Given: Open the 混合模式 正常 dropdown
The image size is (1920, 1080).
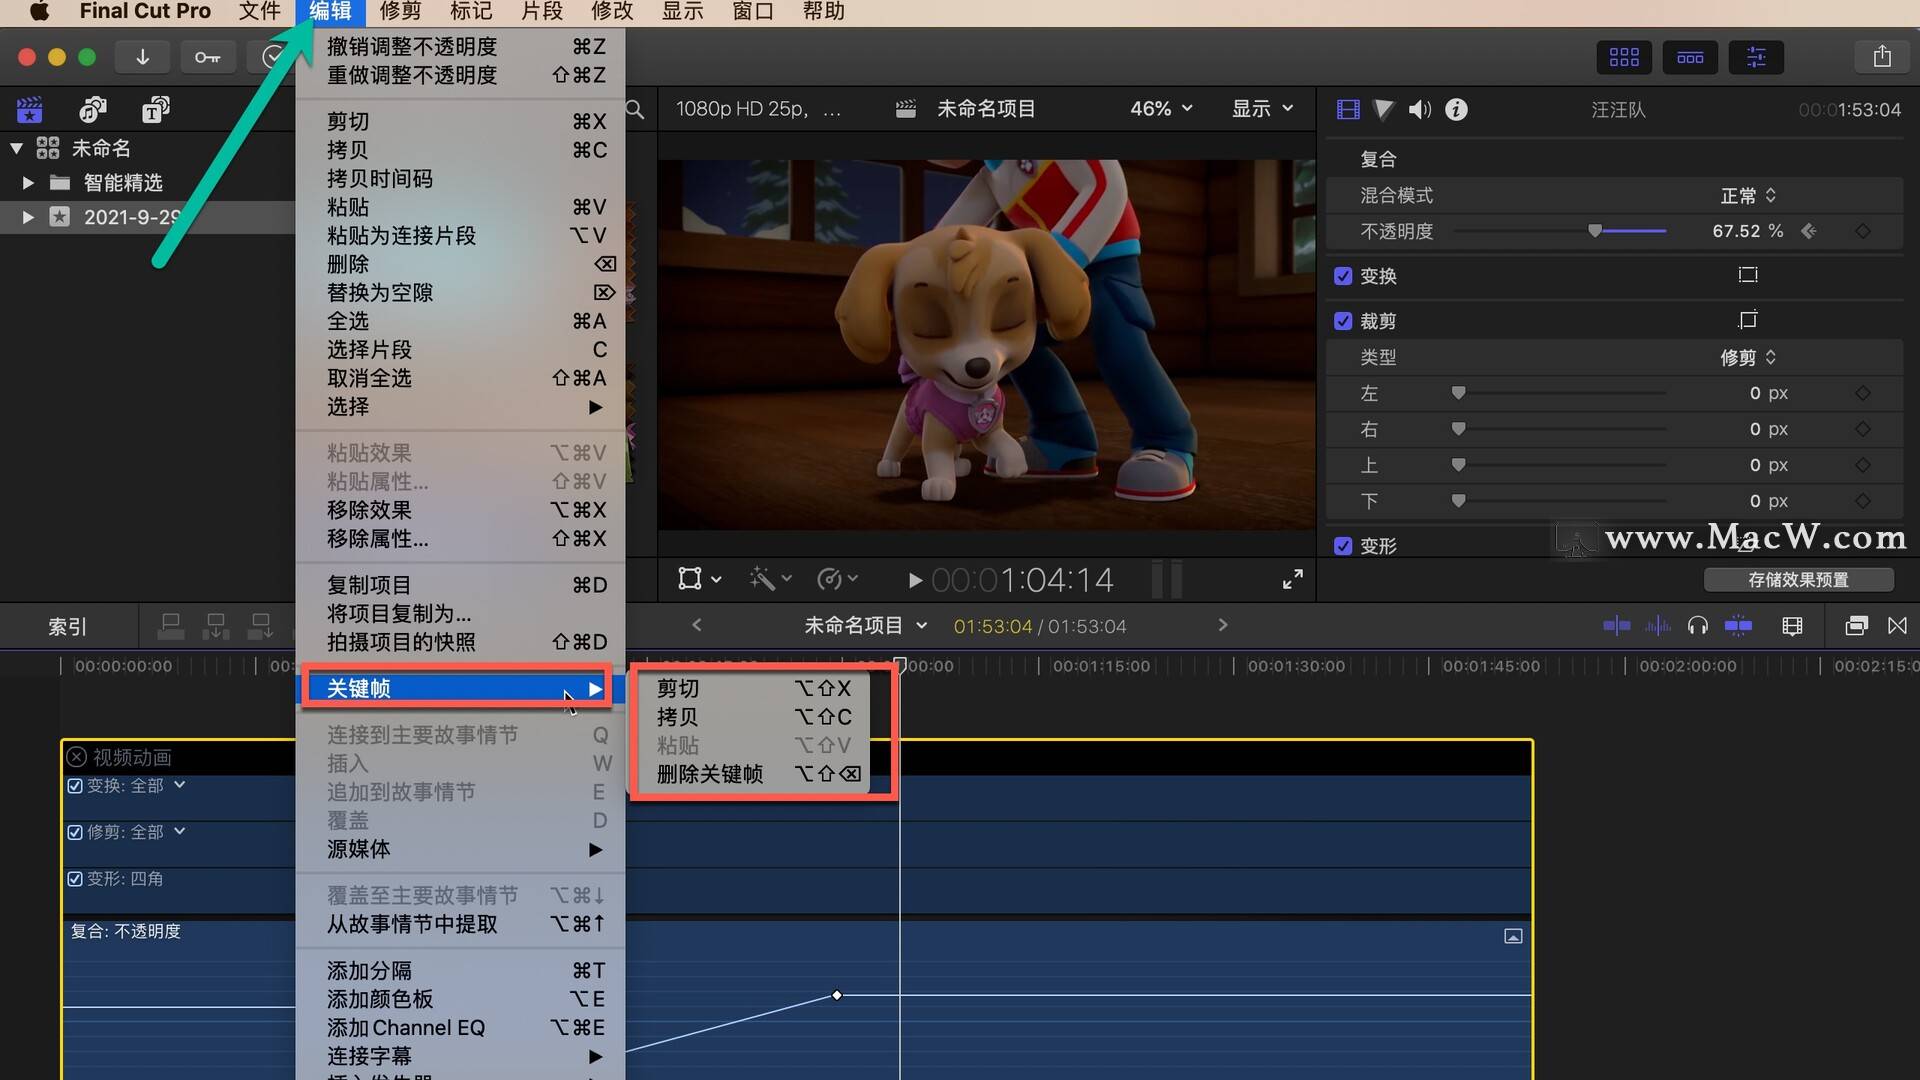Looking at the screenshot, I should coord(1748,195).
